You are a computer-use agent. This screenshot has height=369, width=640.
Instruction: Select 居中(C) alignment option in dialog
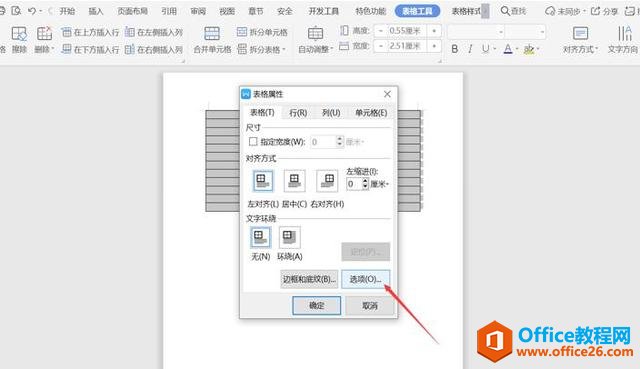tap(294, 181)
